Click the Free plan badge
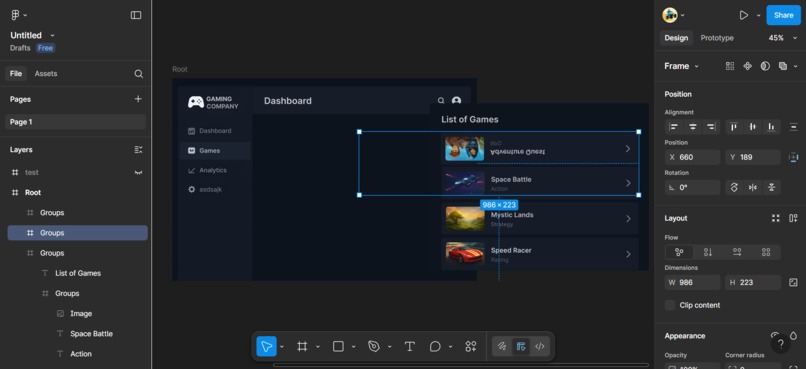The height and width of the screenshot is (369, 806). coord(45,48)
